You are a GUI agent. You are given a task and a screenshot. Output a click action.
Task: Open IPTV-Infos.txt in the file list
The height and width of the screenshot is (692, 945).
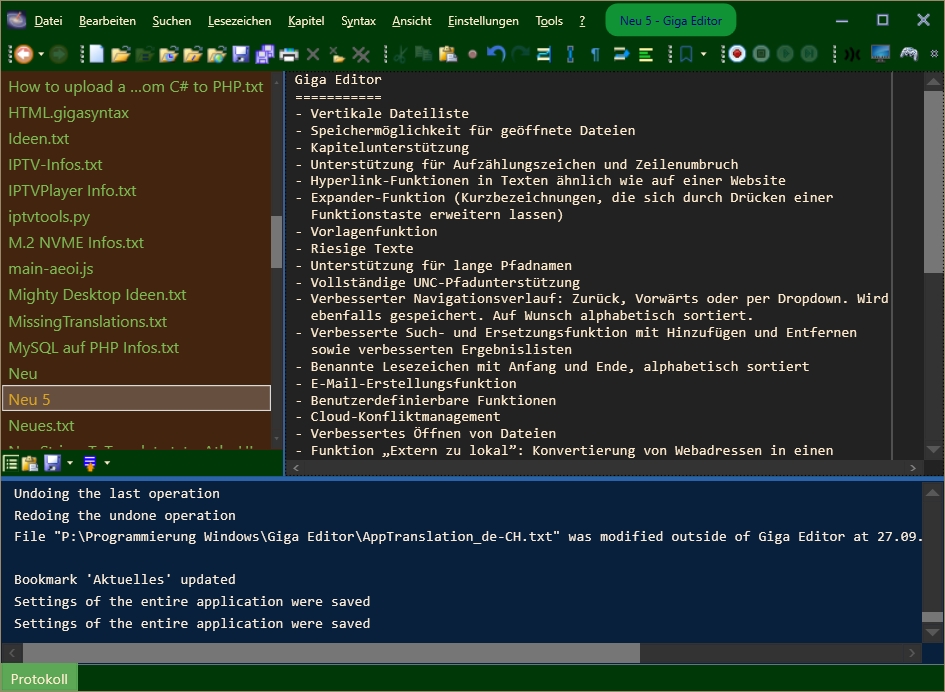56,164
